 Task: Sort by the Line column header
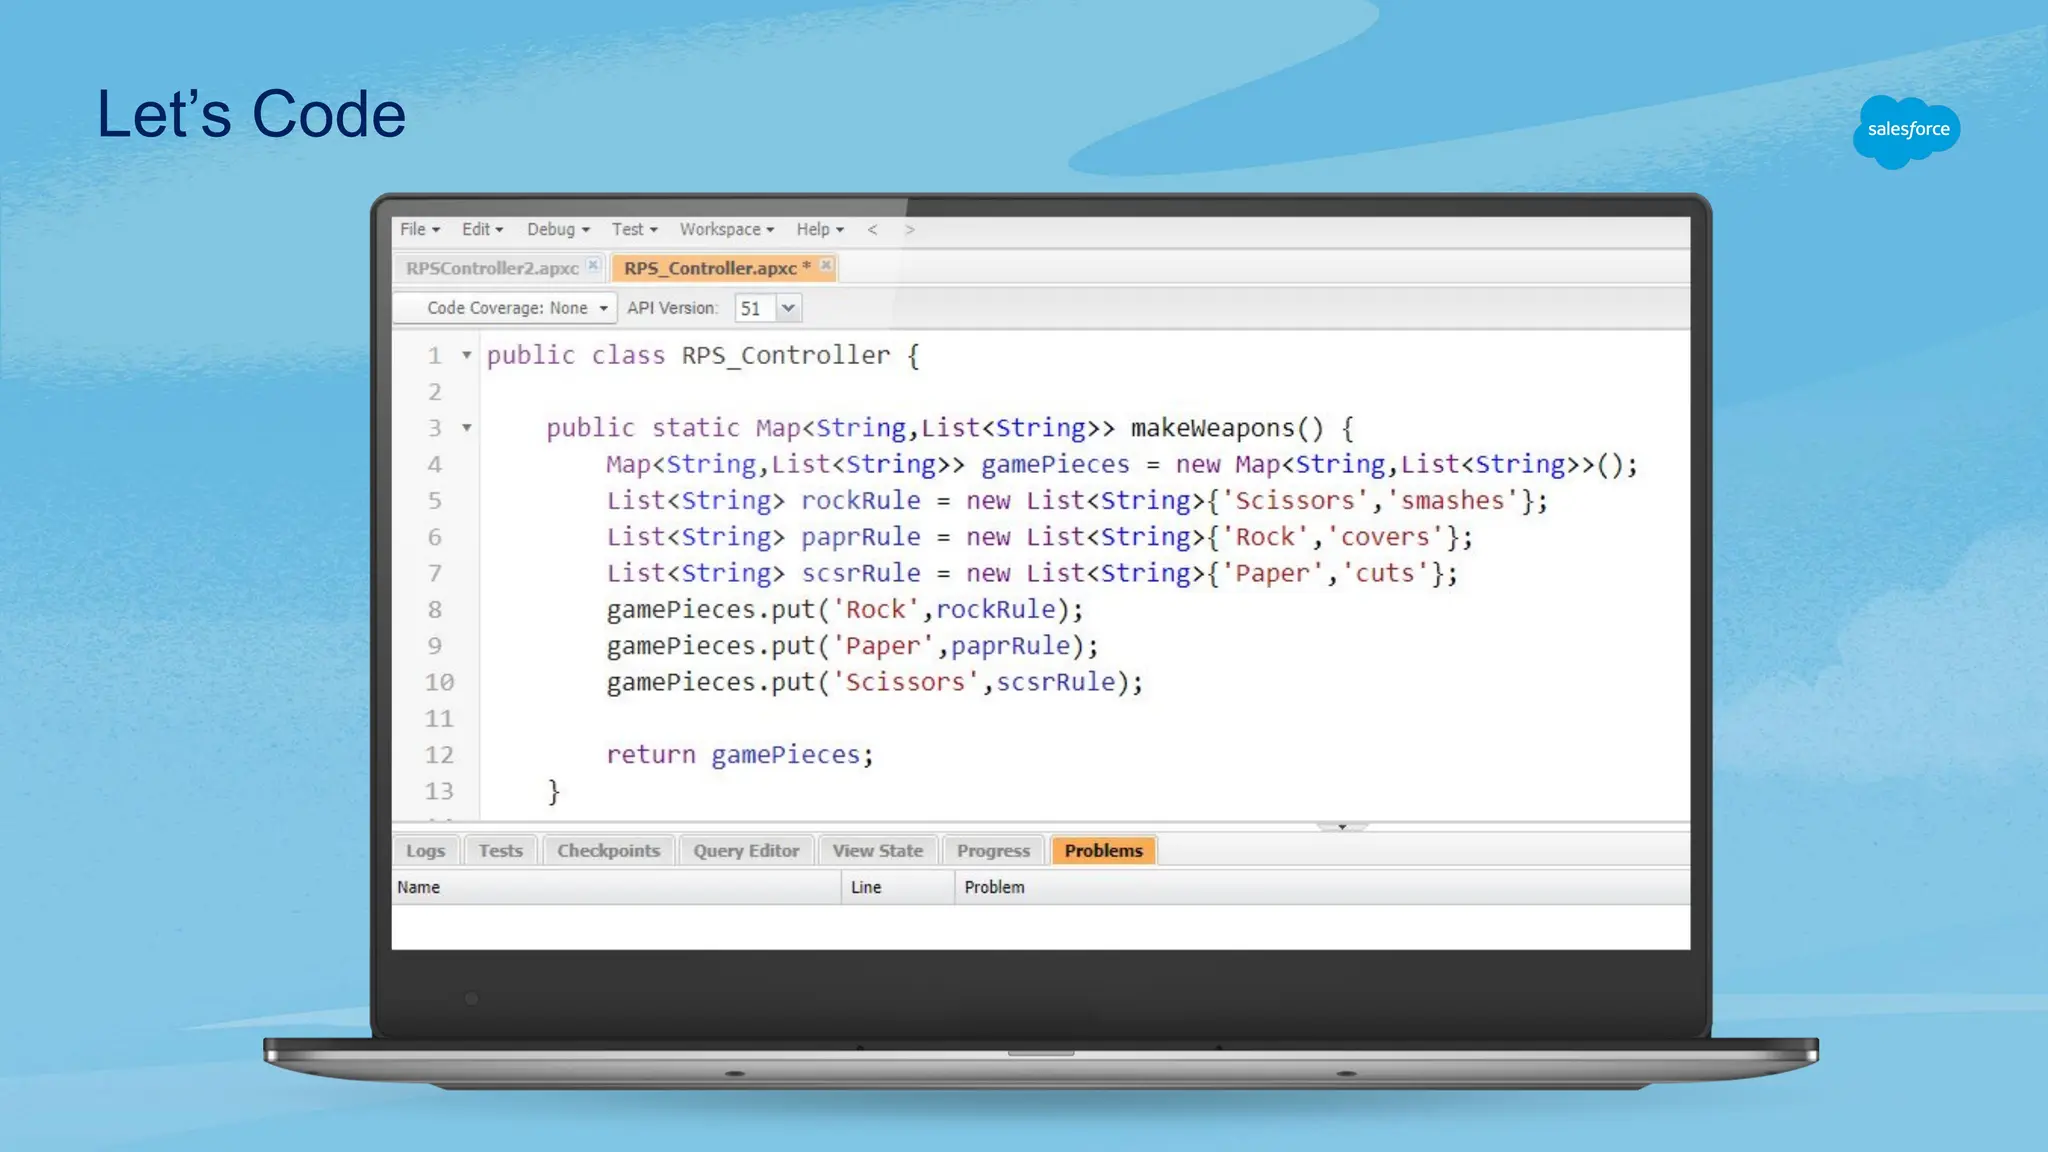point(866,887)
